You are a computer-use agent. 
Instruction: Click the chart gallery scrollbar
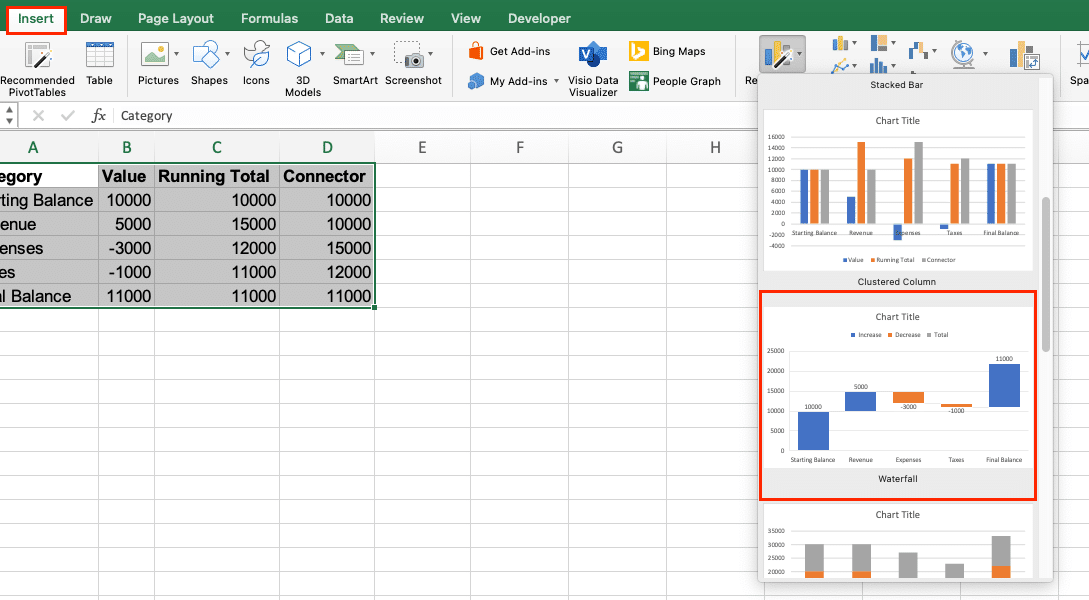(x=1046, y=274)
